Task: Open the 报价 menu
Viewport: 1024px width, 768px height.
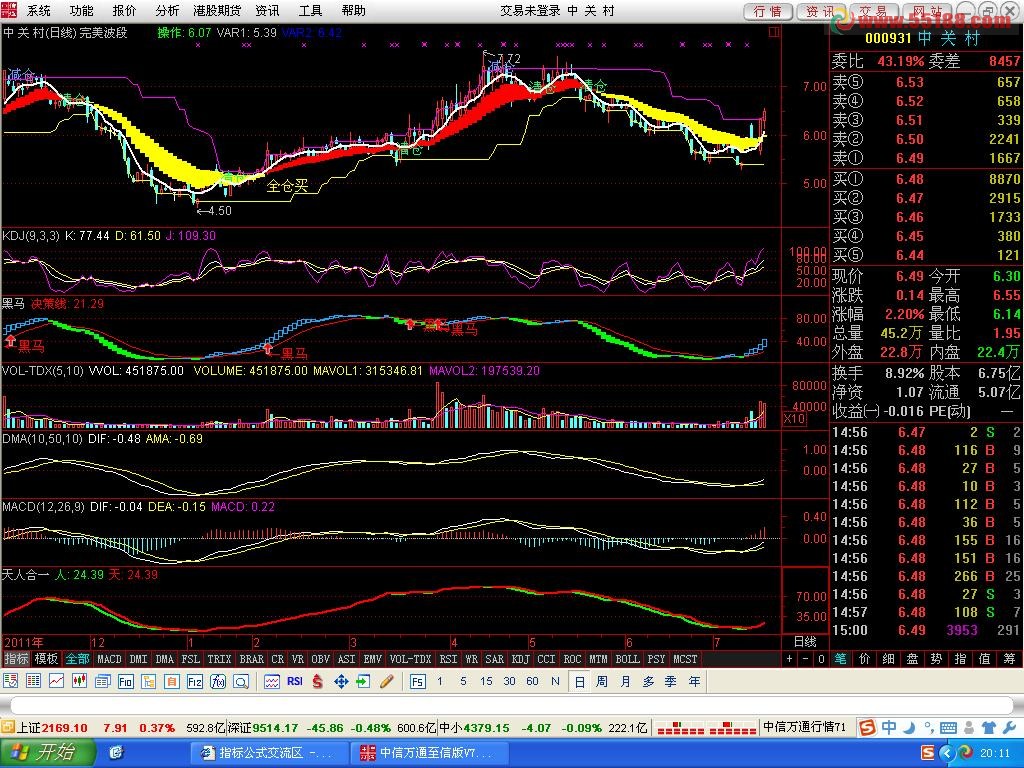Action: point(125,10)
